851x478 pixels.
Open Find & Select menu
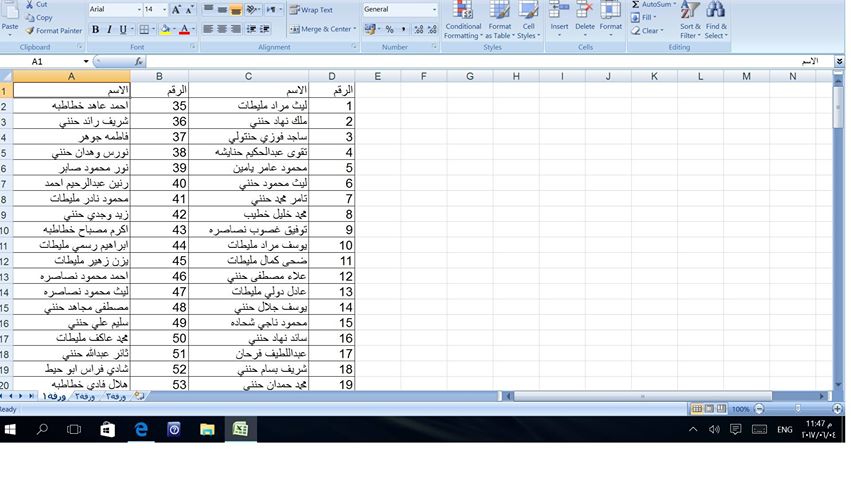pos(716,22)
